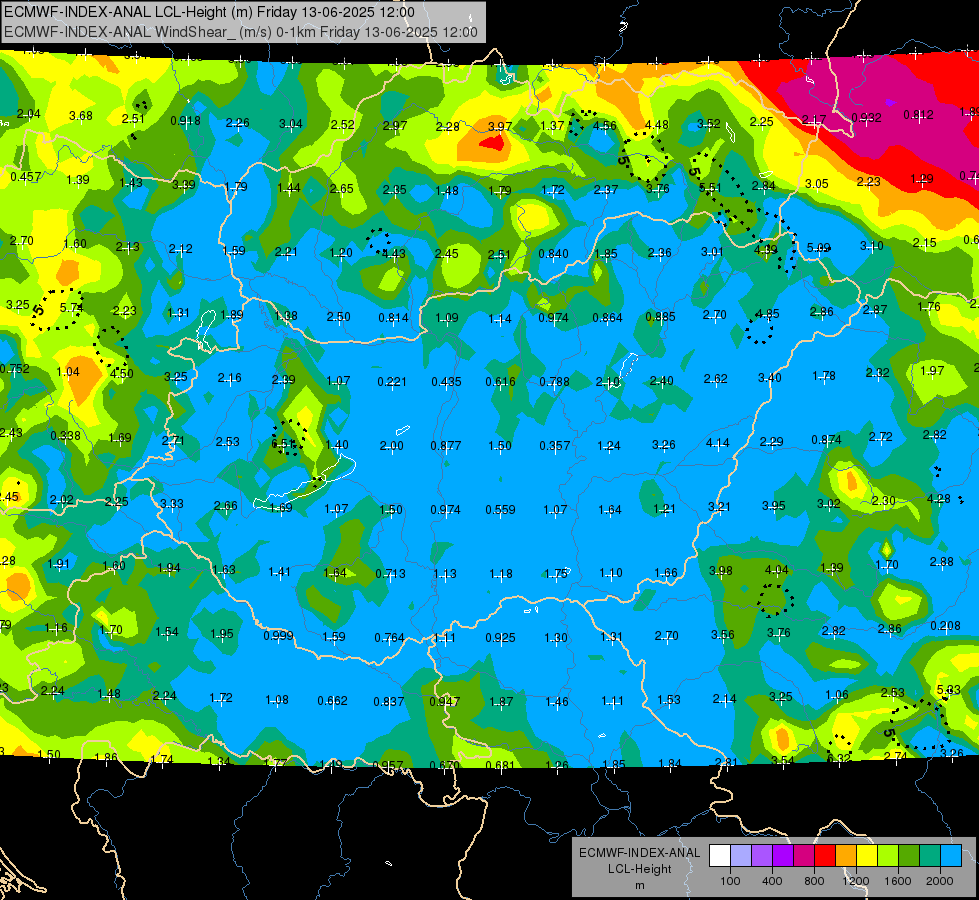Viewport: 979px width, 900px height.
Task: Click the wind shear value 0.837
Action: (389, 701)
